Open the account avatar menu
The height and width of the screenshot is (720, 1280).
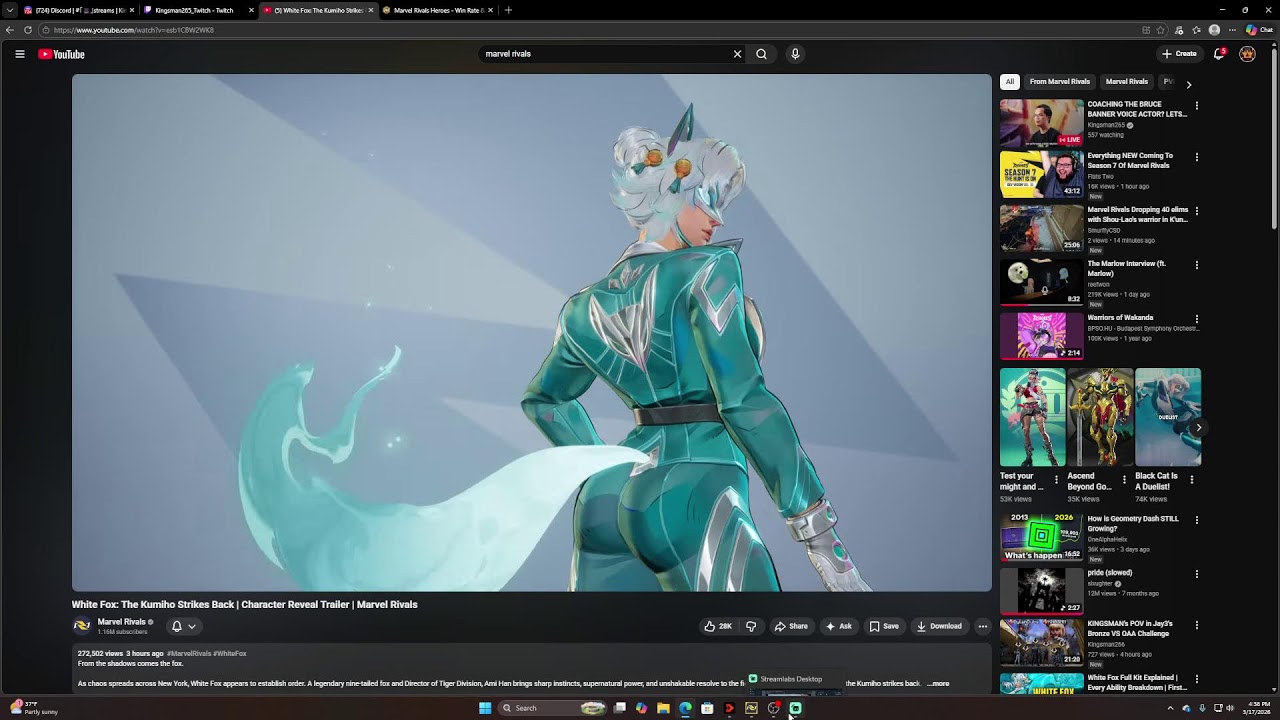coord(1247,54)
